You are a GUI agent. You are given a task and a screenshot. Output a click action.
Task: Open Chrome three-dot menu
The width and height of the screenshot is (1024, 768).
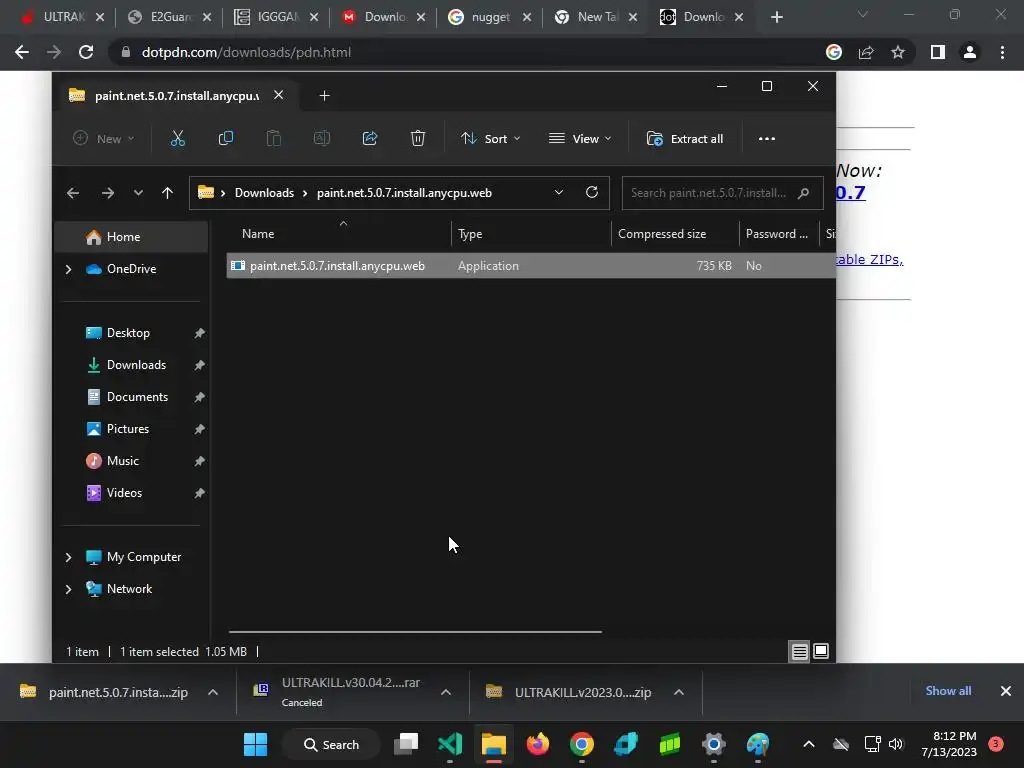(1002, 52)
